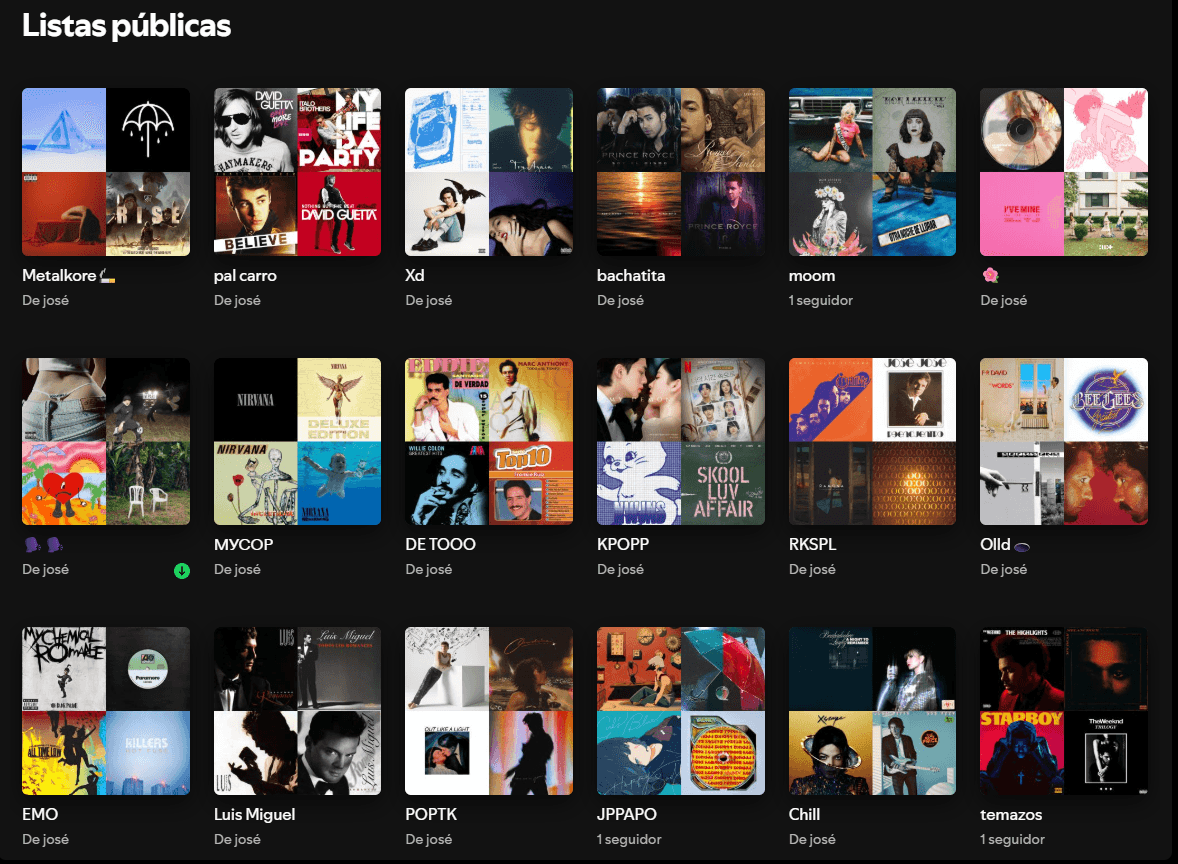This screenshot has width=1178, height=864.
Task: Select the Luis Miguel playlist title
Action: coord(254,814)
